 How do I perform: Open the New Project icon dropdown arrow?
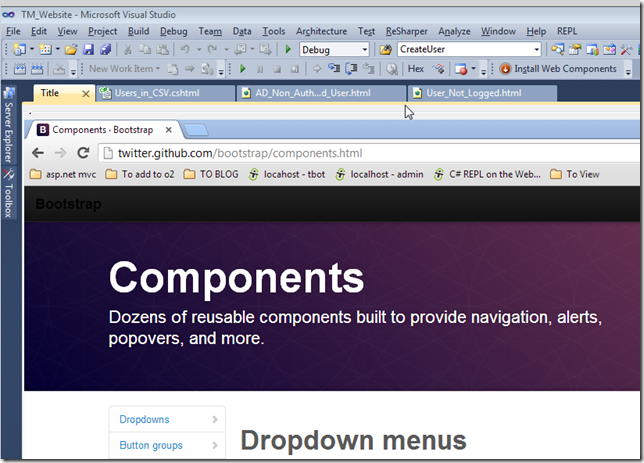coord(32,49)
